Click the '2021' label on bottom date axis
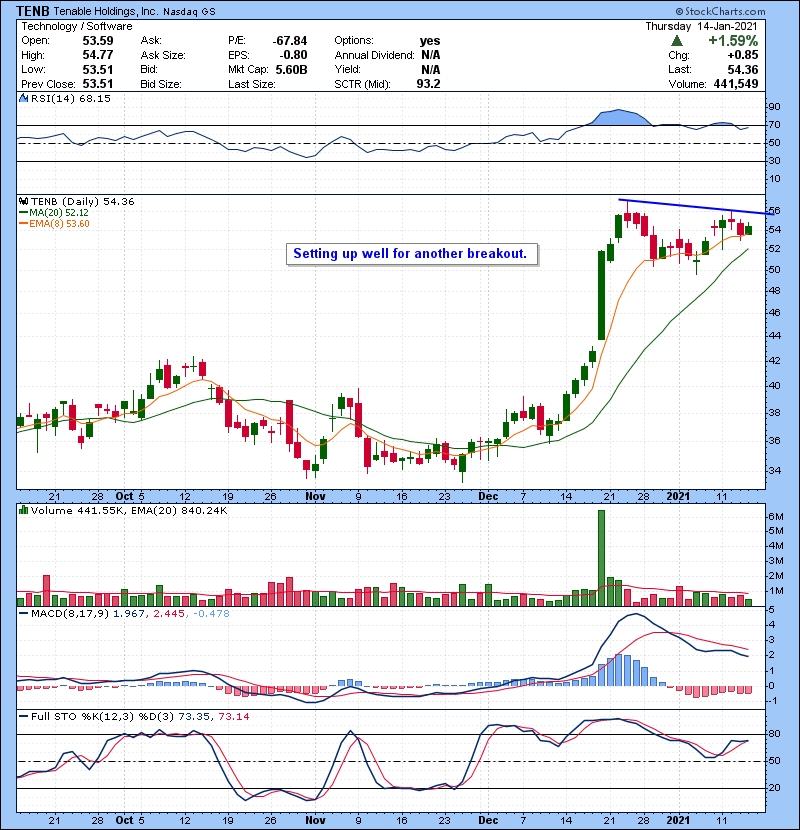Viewport: 800px width, 830px height. (678, 820)
